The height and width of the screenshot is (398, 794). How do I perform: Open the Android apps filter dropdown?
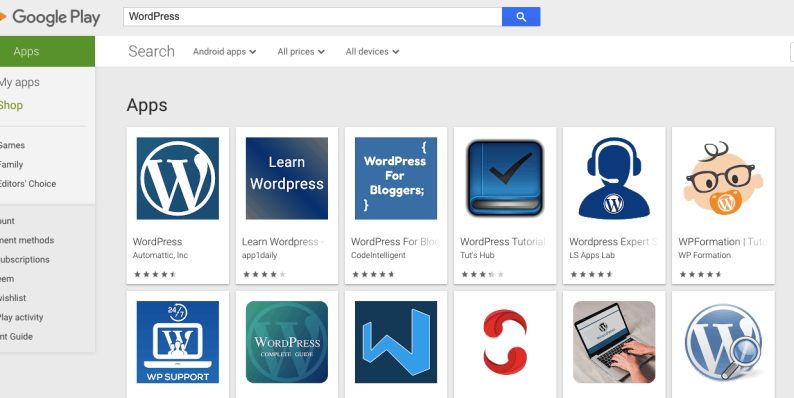(224, 52)
